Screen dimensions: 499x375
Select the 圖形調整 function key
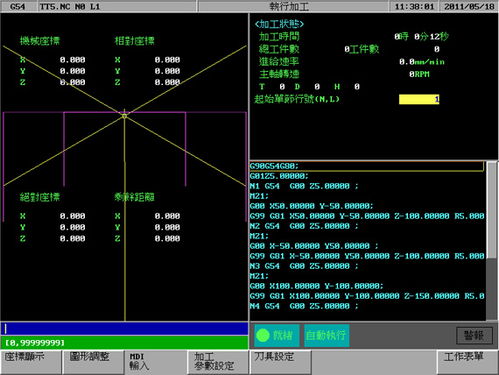(93, 362)
